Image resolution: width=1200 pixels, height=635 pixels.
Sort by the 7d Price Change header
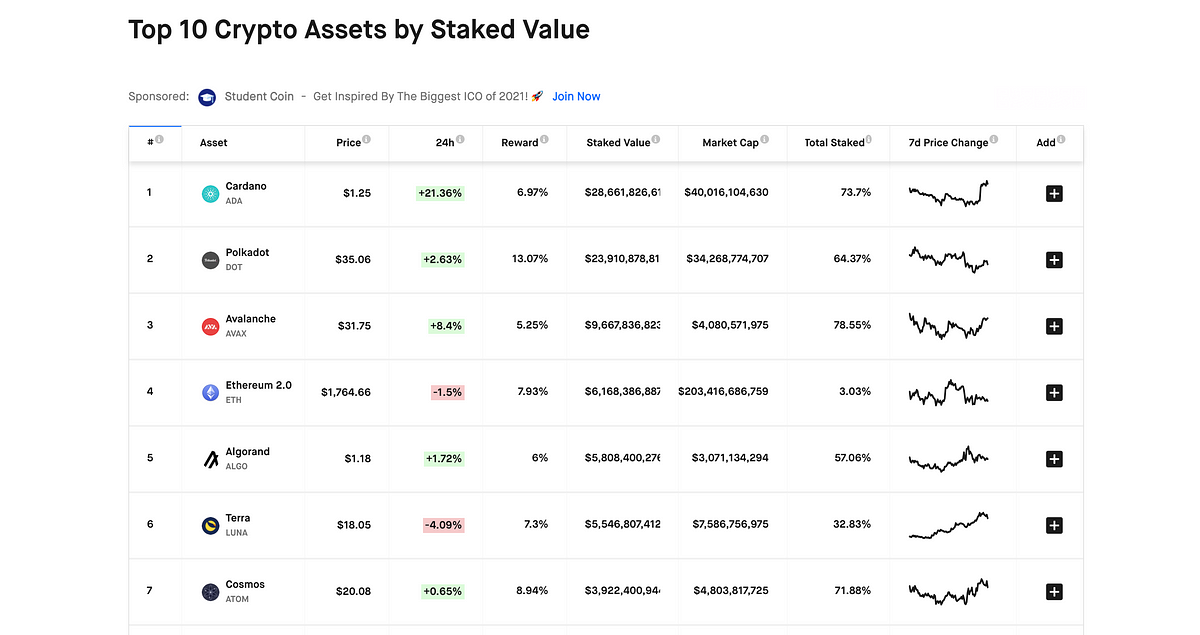point(948,143)
